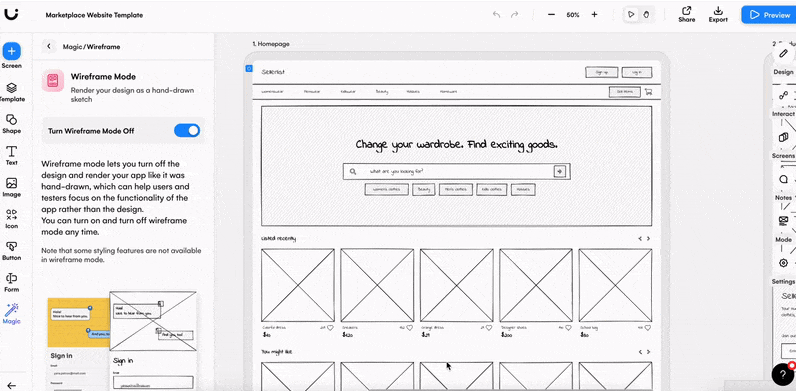
Task: Click the Preview button
Action: (769, 15)
